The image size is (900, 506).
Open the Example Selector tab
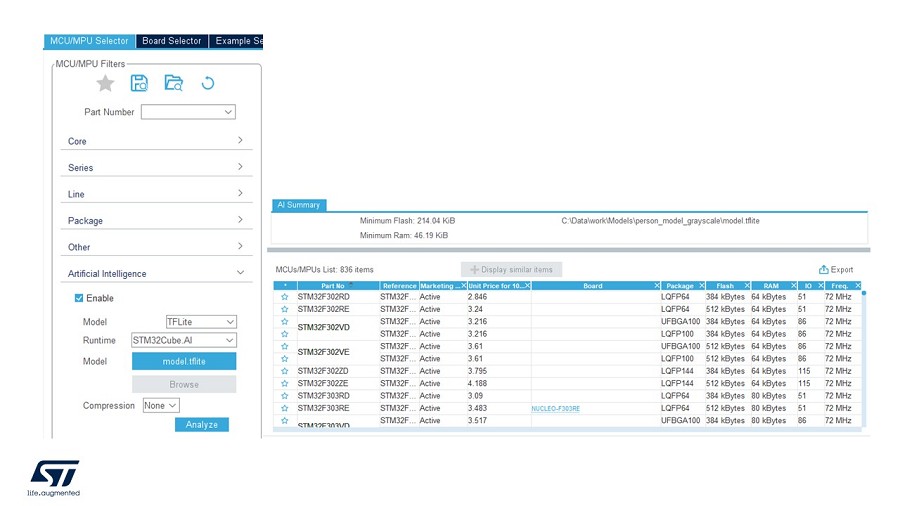(x=236, y=41)
